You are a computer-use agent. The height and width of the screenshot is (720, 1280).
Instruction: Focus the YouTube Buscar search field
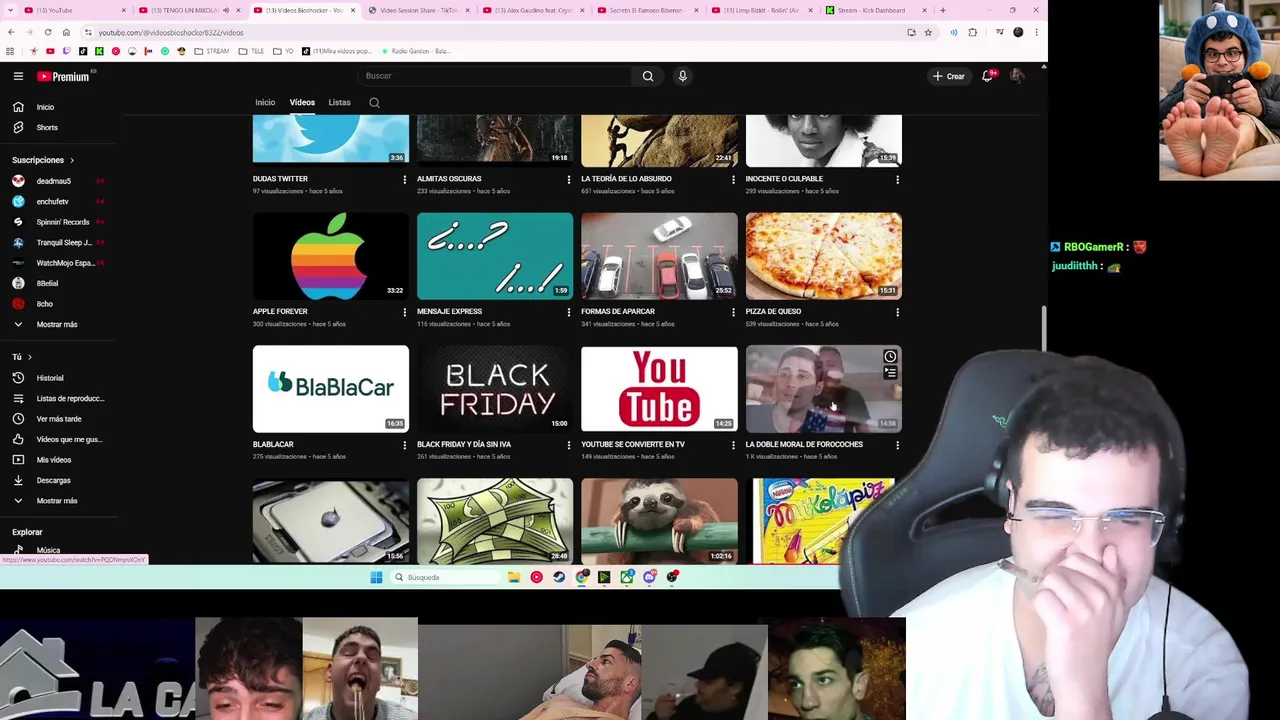[495, 76]
